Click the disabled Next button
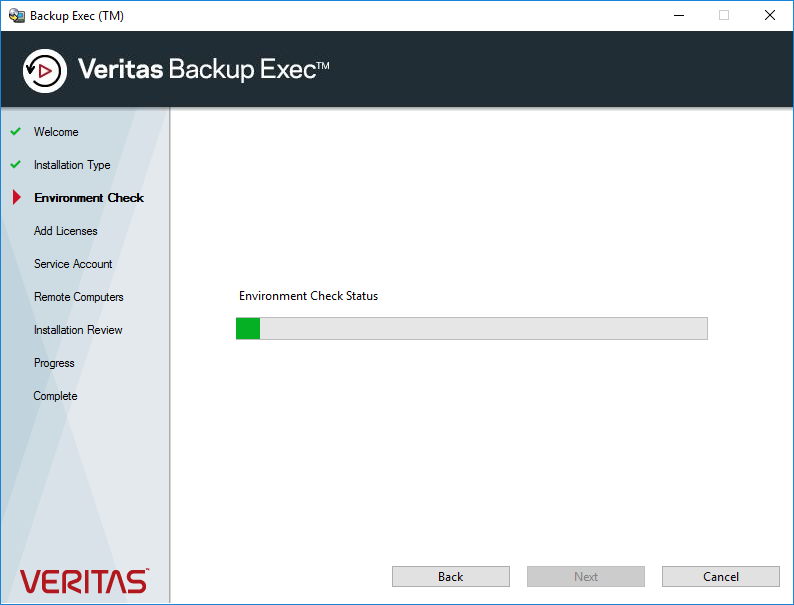Image resolution: width=794 pixels, height=605 pixels. (586, 576)
